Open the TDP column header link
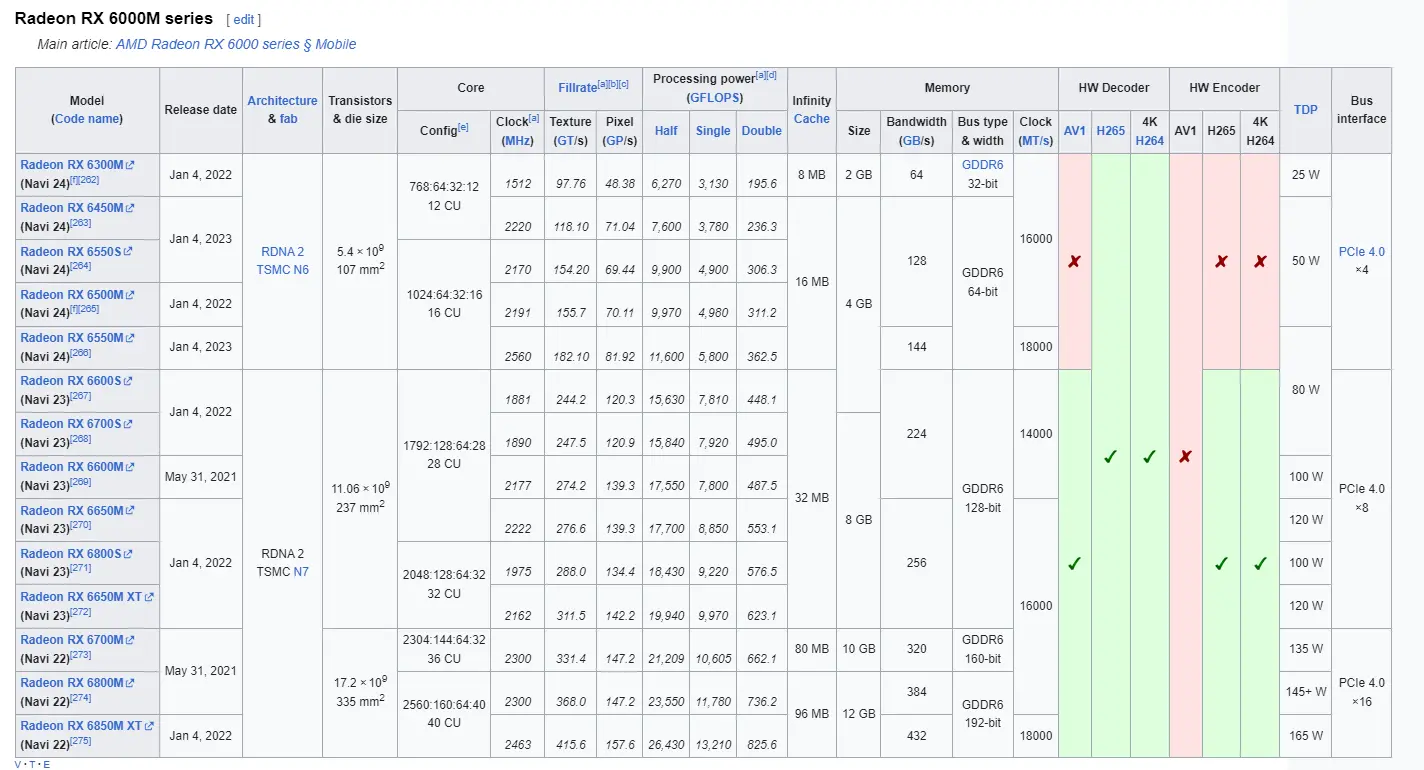 (x=1306, y=110)
